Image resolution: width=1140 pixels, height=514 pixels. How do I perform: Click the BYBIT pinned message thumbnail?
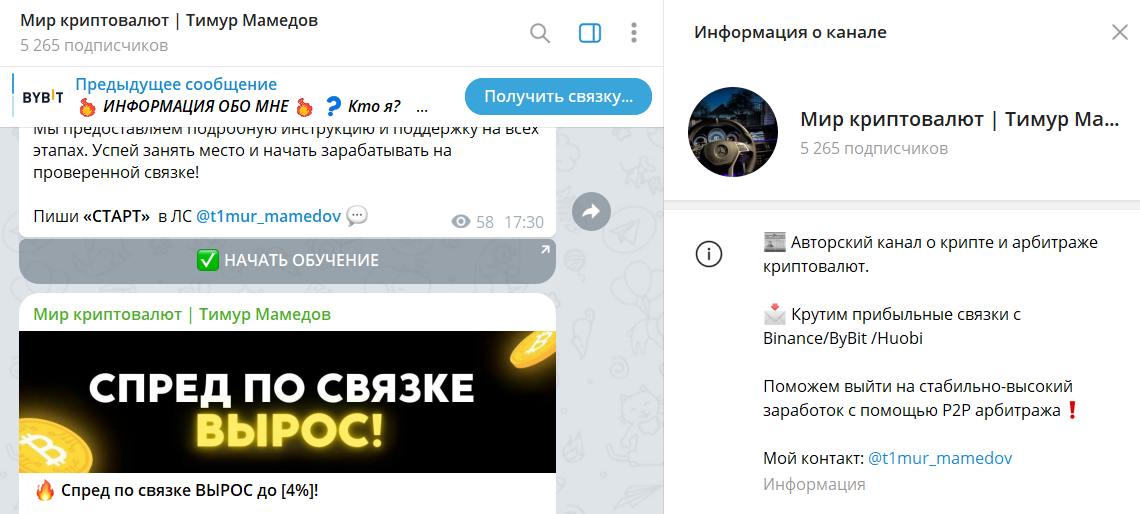coord(43,97)
